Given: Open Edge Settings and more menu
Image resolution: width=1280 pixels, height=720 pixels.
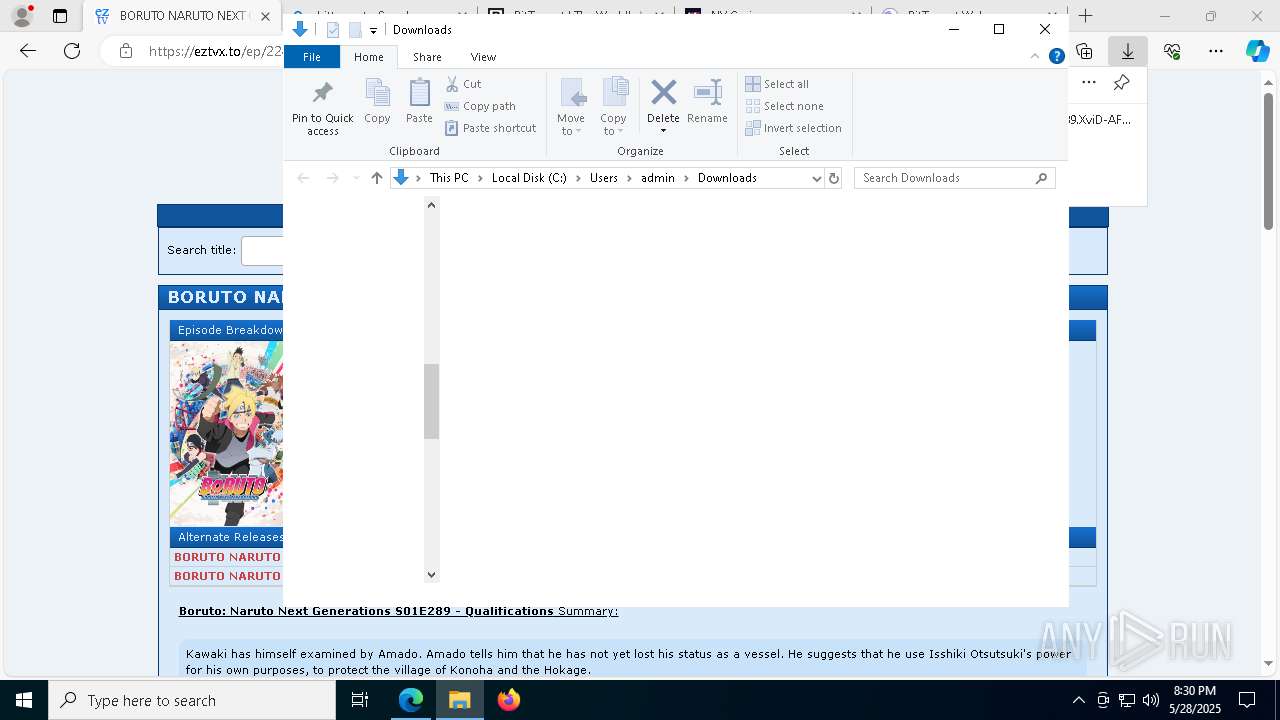Looking at the screenshot, I should click(x=1216, y=51).
